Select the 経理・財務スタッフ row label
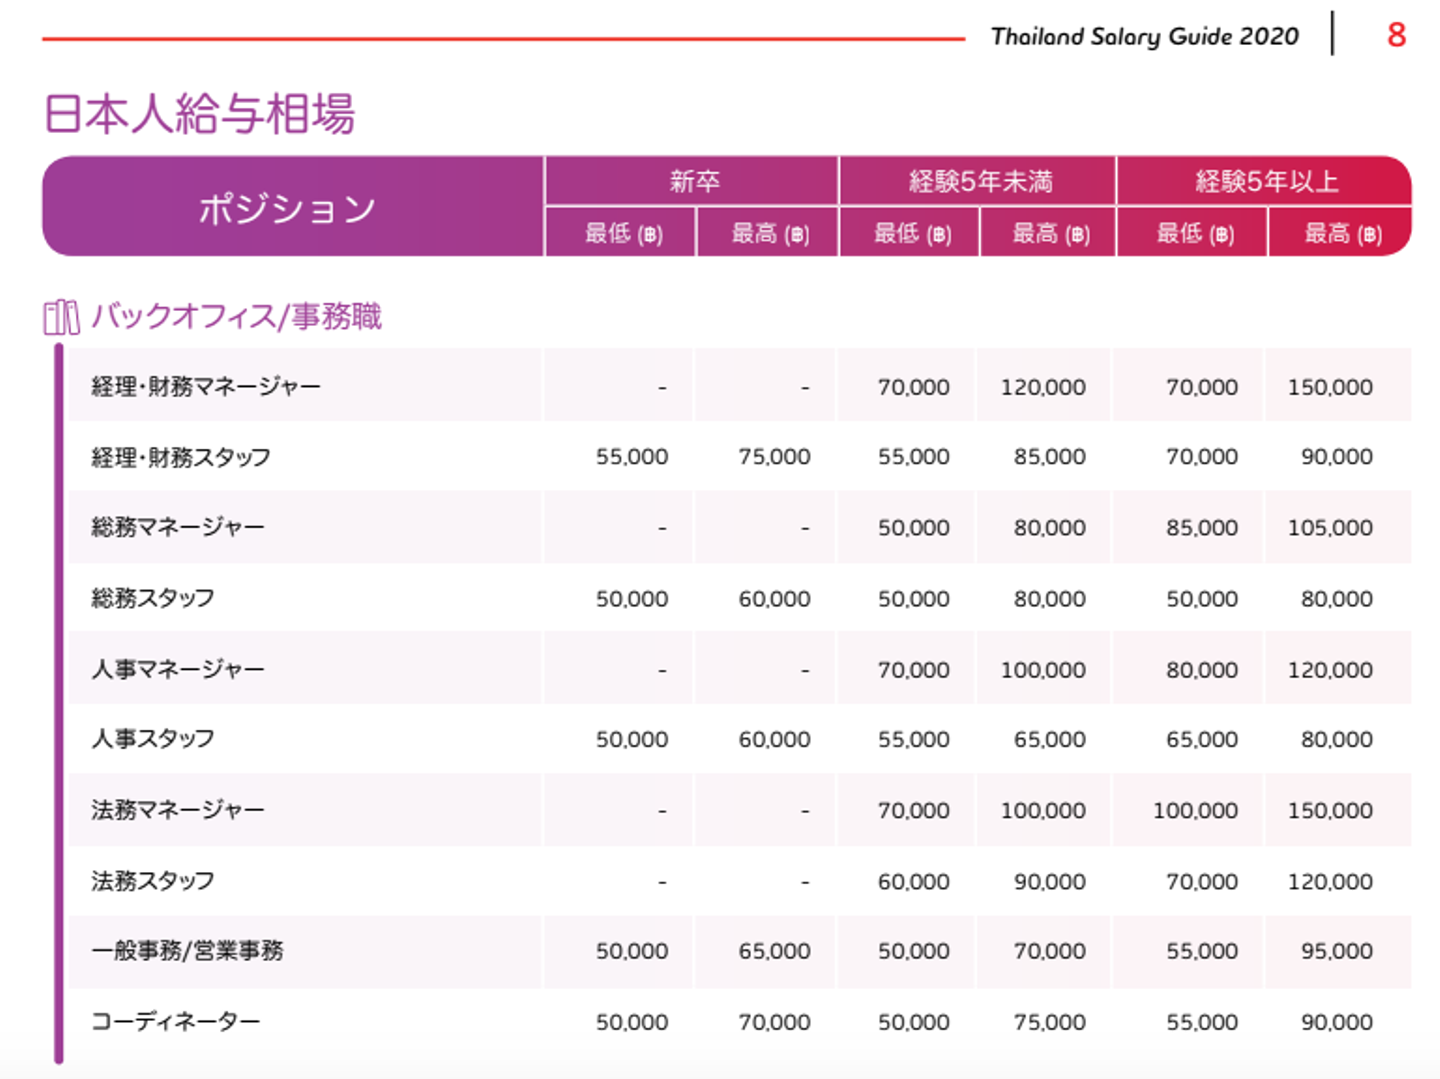Viewport: 1440px width, 1079px height. point(181,457)
